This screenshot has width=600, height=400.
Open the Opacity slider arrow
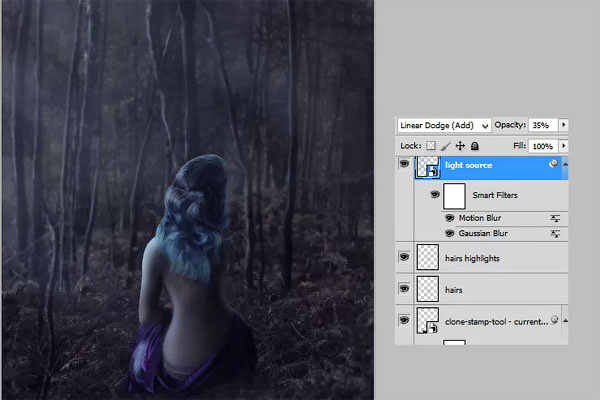(563, 125)
